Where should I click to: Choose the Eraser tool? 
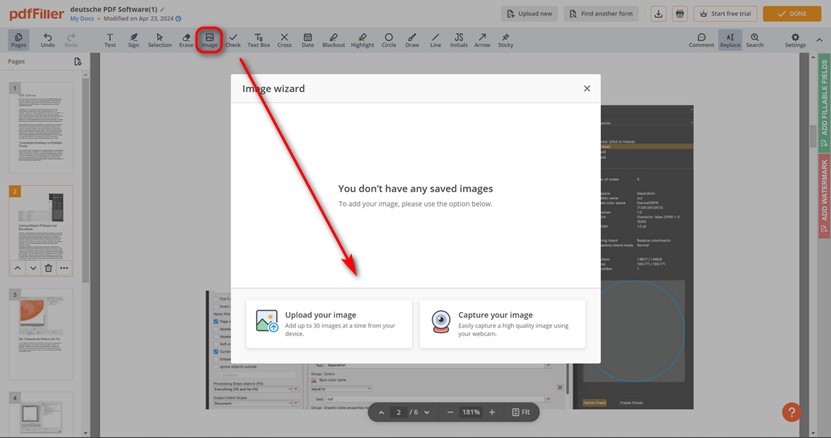186,40
